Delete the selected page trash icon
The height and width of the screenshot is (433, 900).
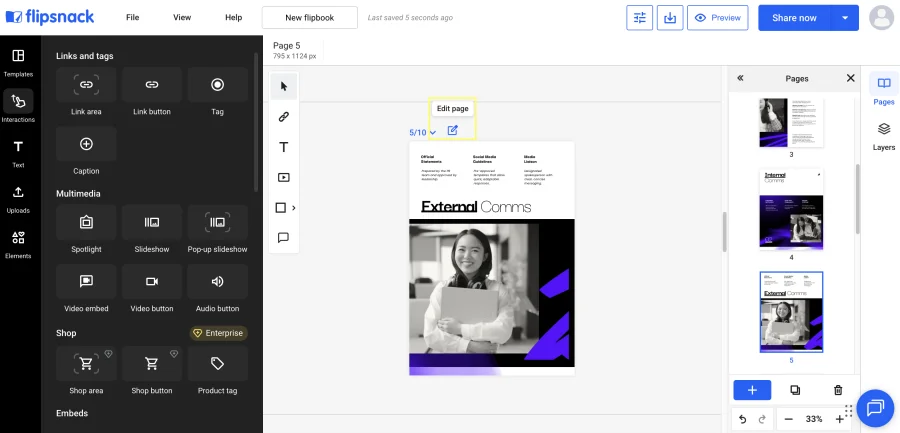click(838, 390)
